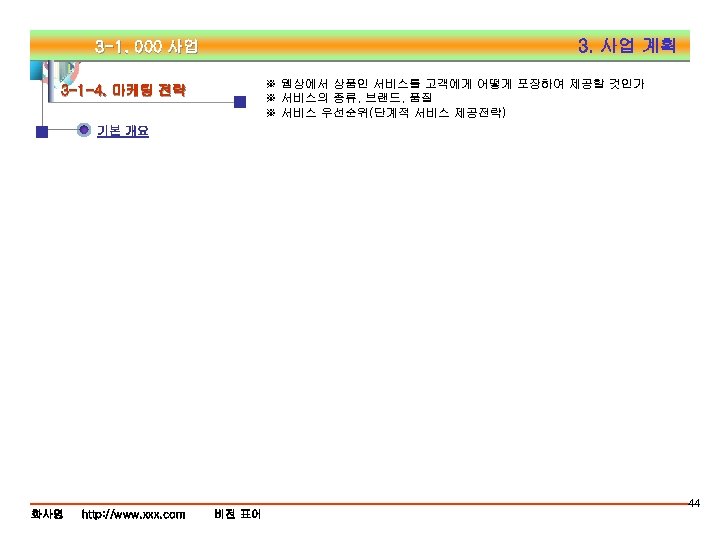Select the 3-1. 000 사업 header title
This screenshot has width=720, height=540.
tap(146, 46)
